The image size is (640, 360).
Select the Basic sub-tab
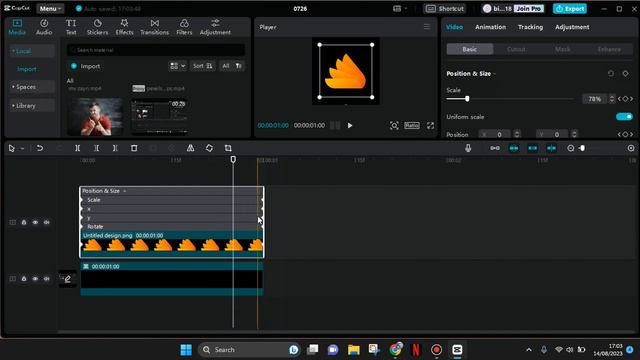coord(469,49)
